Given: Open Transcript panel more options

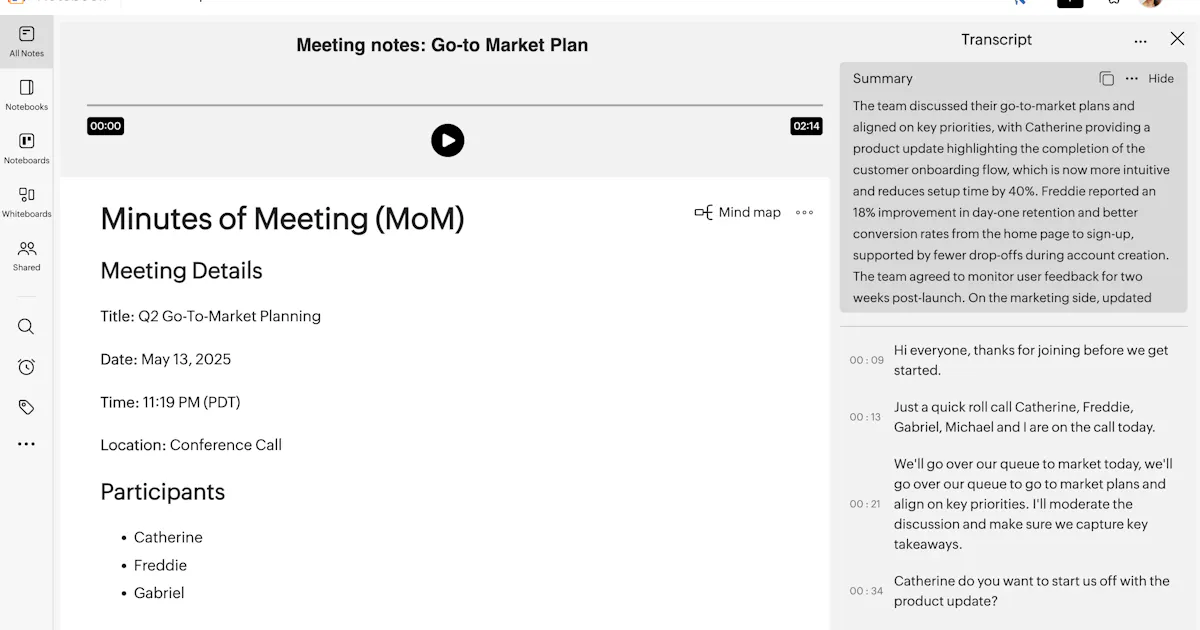Looking at the screenshot, I should tap(1141, 41).
